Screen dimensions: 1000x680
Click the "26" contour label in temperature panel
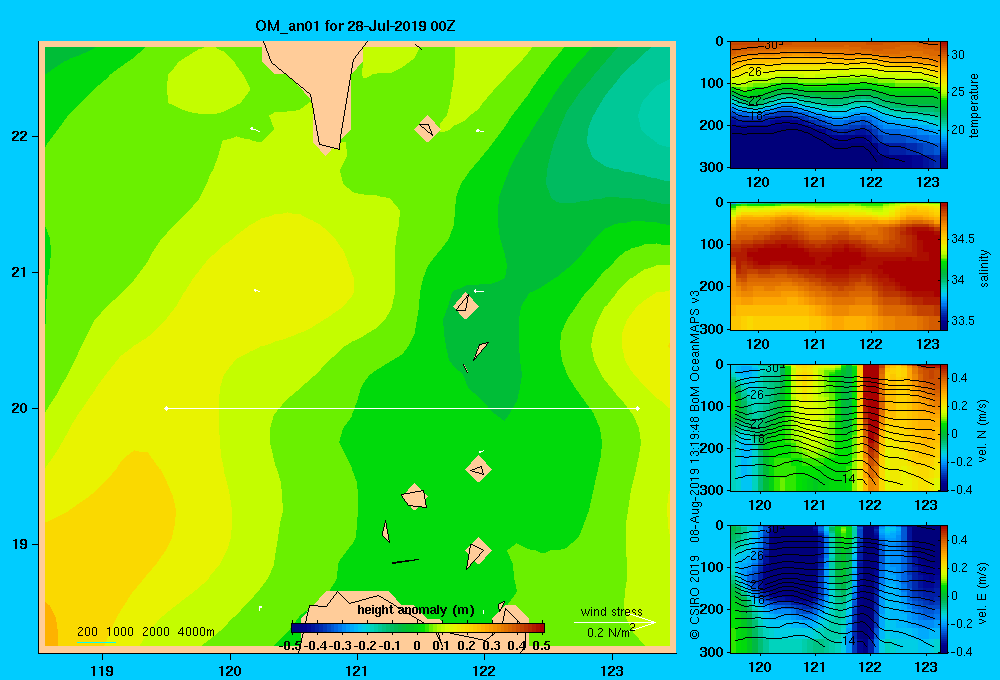pos(755,71)
